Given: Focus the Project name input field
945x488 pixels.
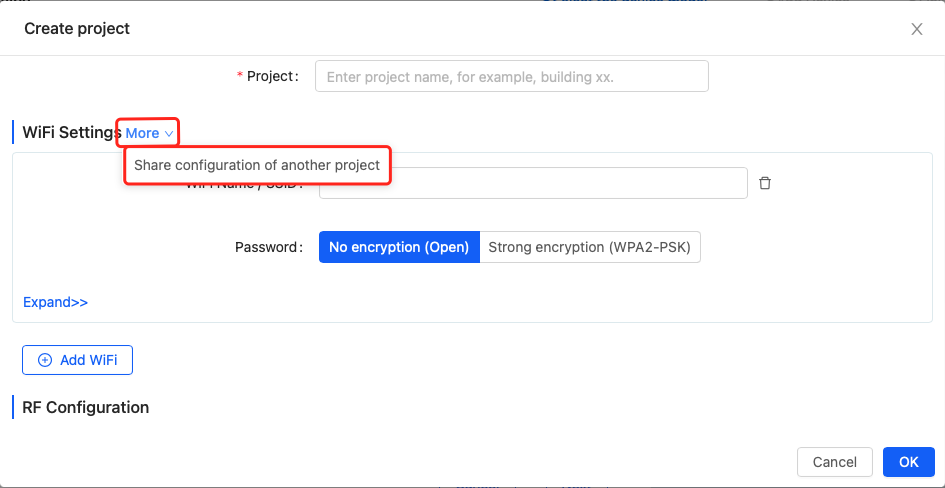Looking at the screenshot, I should point(512,77).
